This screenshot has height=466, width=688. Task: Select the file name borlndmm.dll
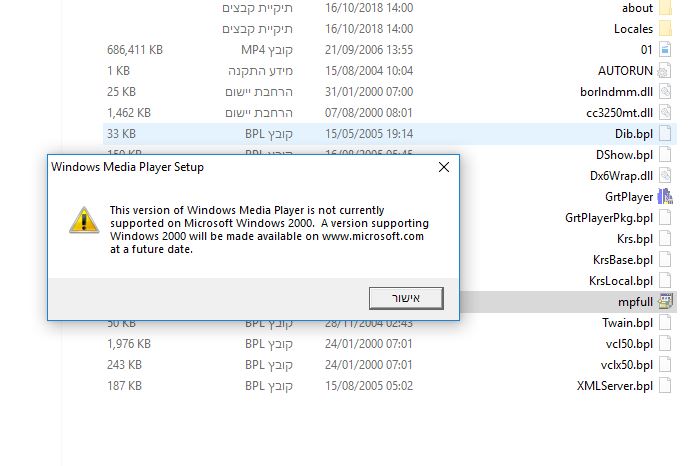(616, 92)
